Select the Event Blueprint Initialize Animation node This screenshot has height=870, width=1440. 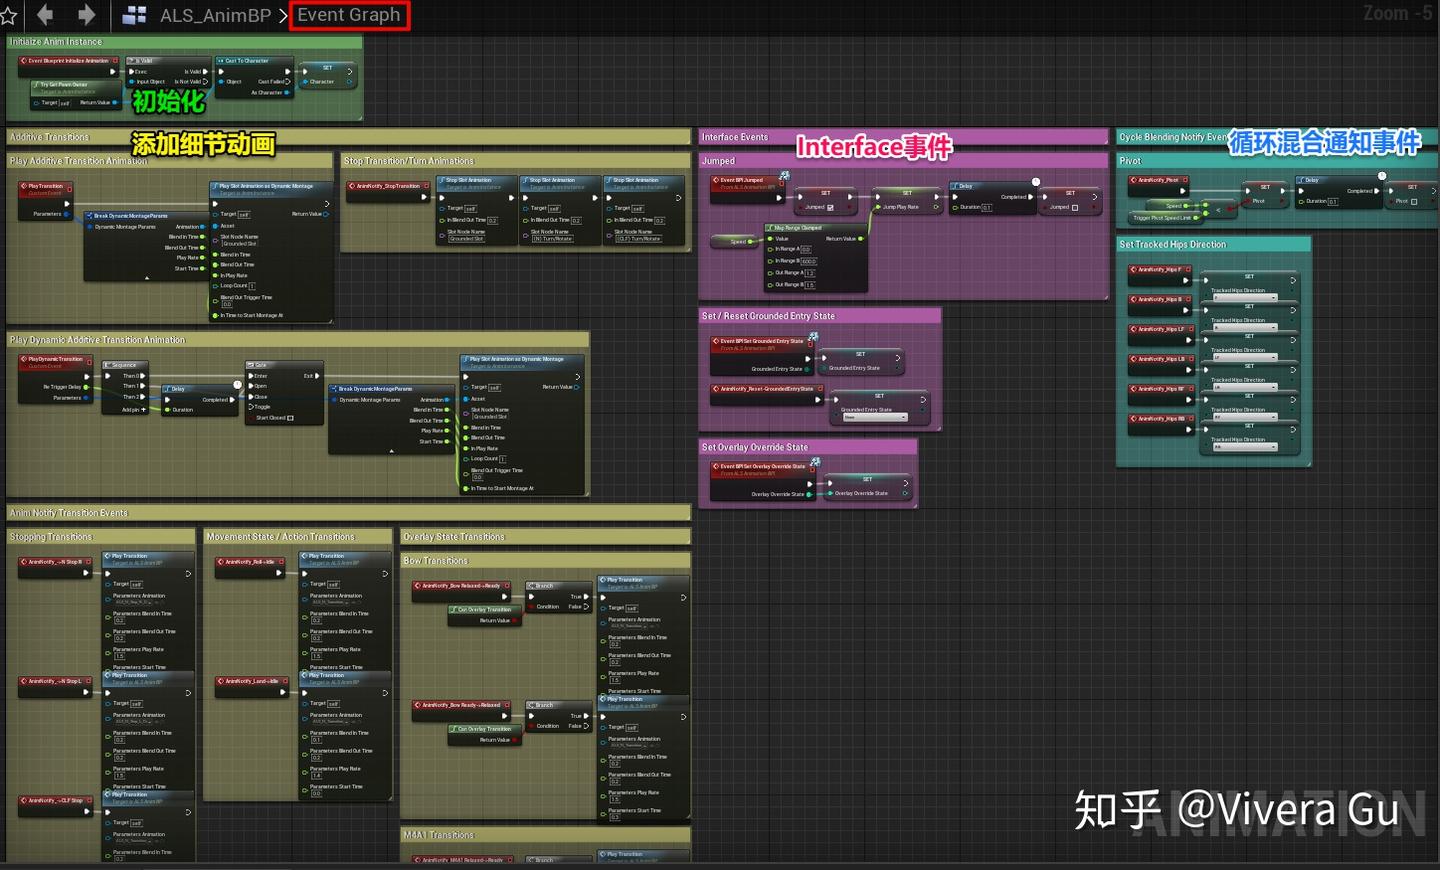70,60
